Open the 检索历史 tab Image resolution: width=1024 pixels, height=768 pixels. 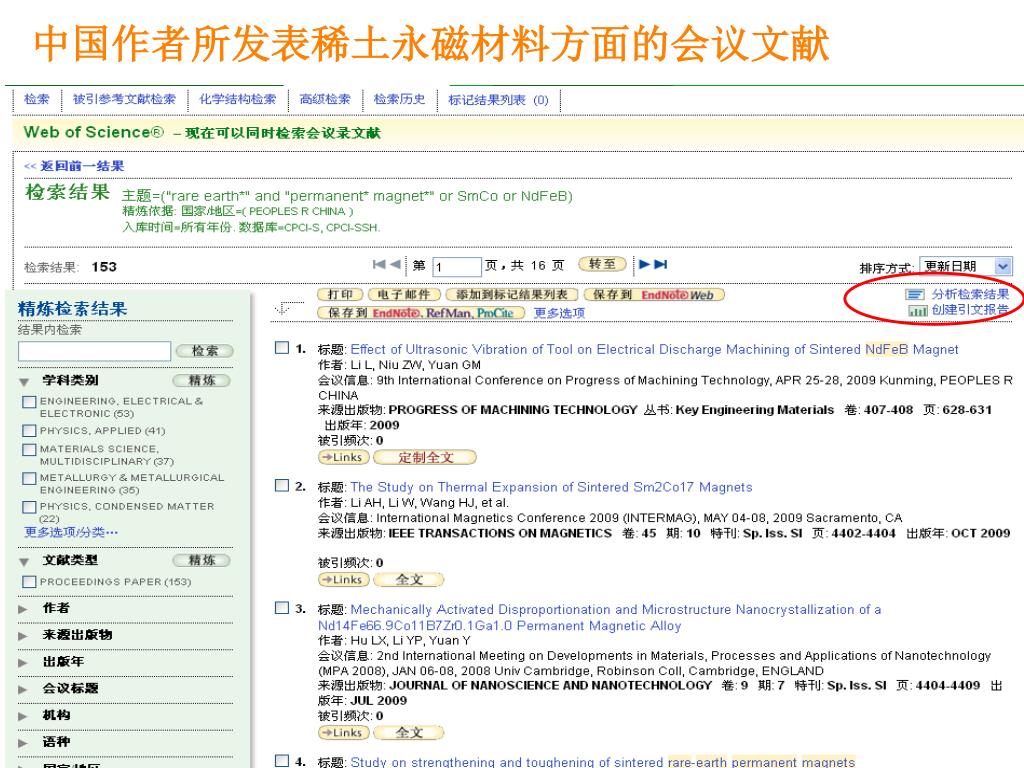[x=399, y=99]
